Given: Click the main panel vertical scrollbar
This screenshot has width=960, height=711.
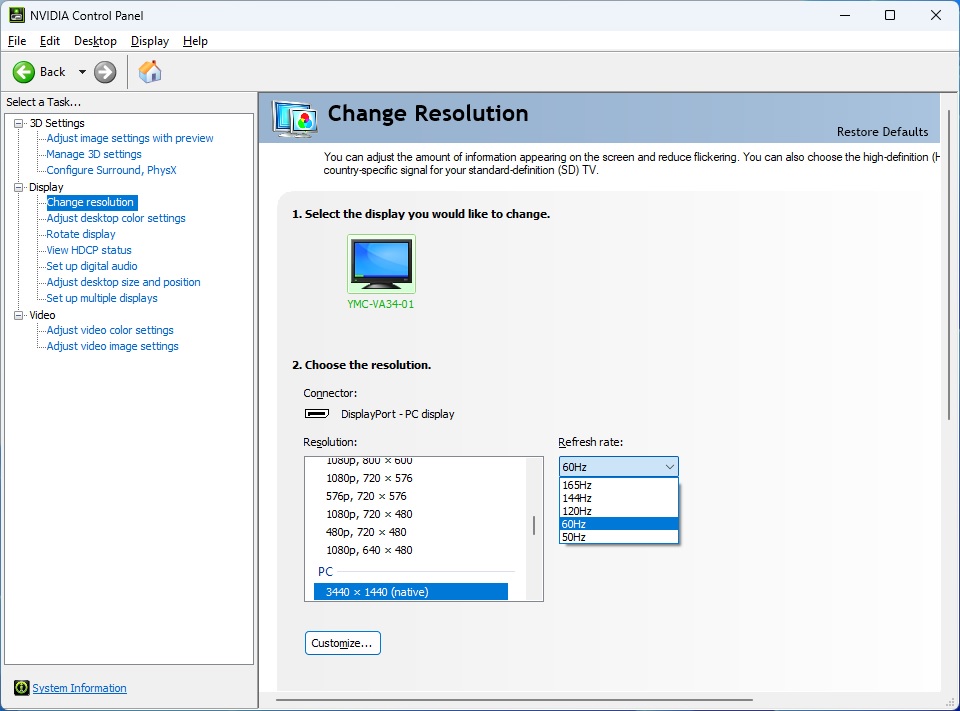Looking at the screenshot, I should [949, 265].
